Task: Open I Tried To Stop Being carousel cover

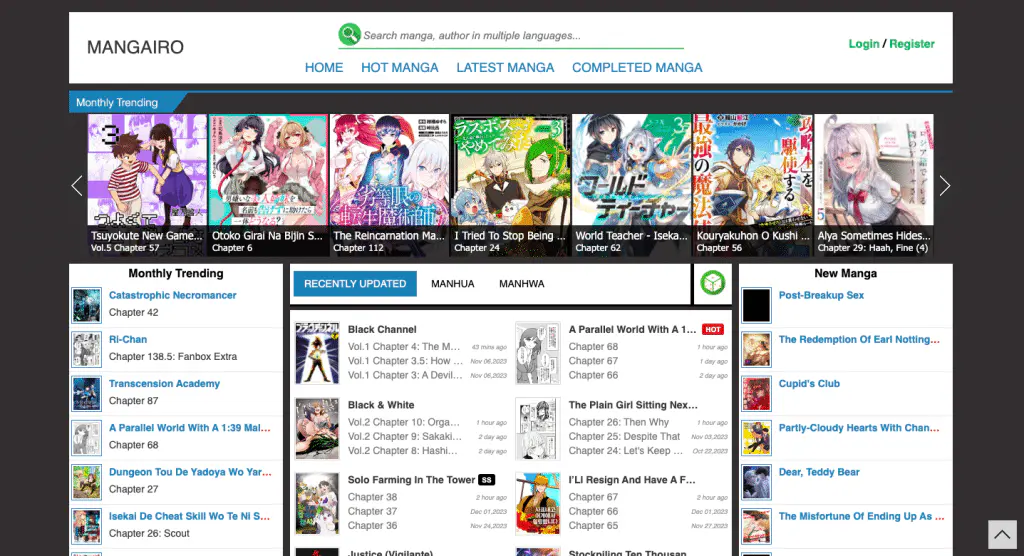Action: pyautogui.click(x=510, y=185)
